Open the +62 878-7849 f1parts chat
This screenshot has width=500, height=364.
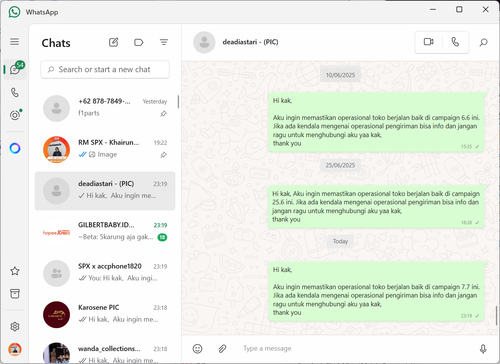(105, 108)
